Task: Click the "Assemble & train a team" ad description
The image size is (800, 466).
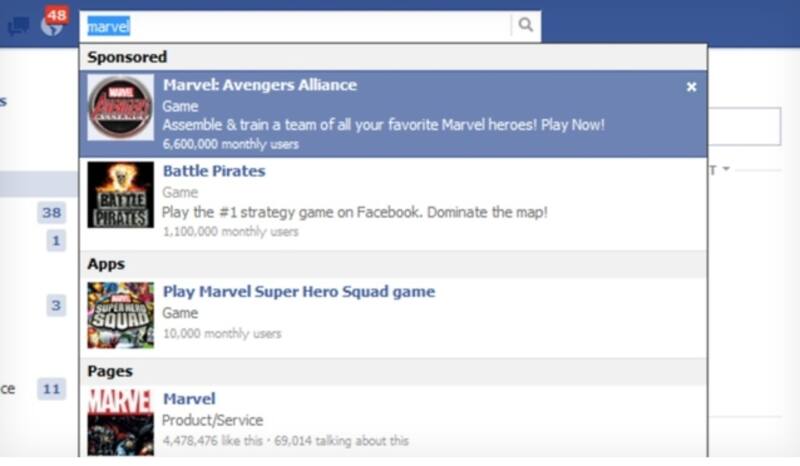Action: pyautogui.click(x=384, y=126)
